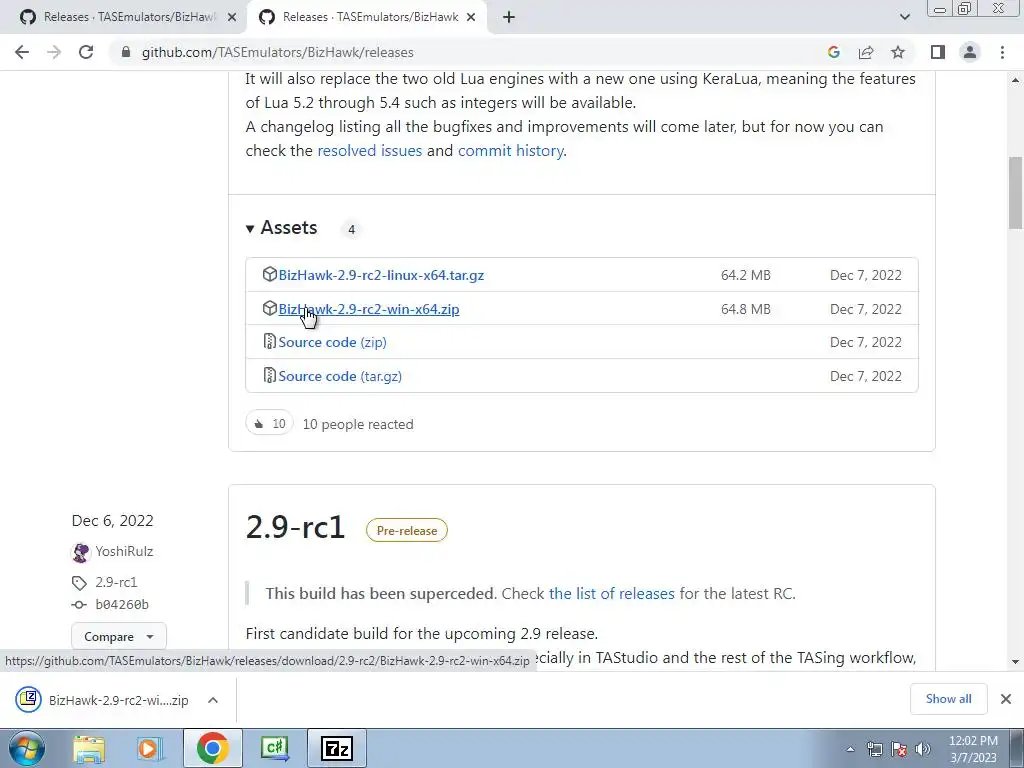Click the Chrome taskbar icon
The image size is (1024, 768).
tap(212, 748)
